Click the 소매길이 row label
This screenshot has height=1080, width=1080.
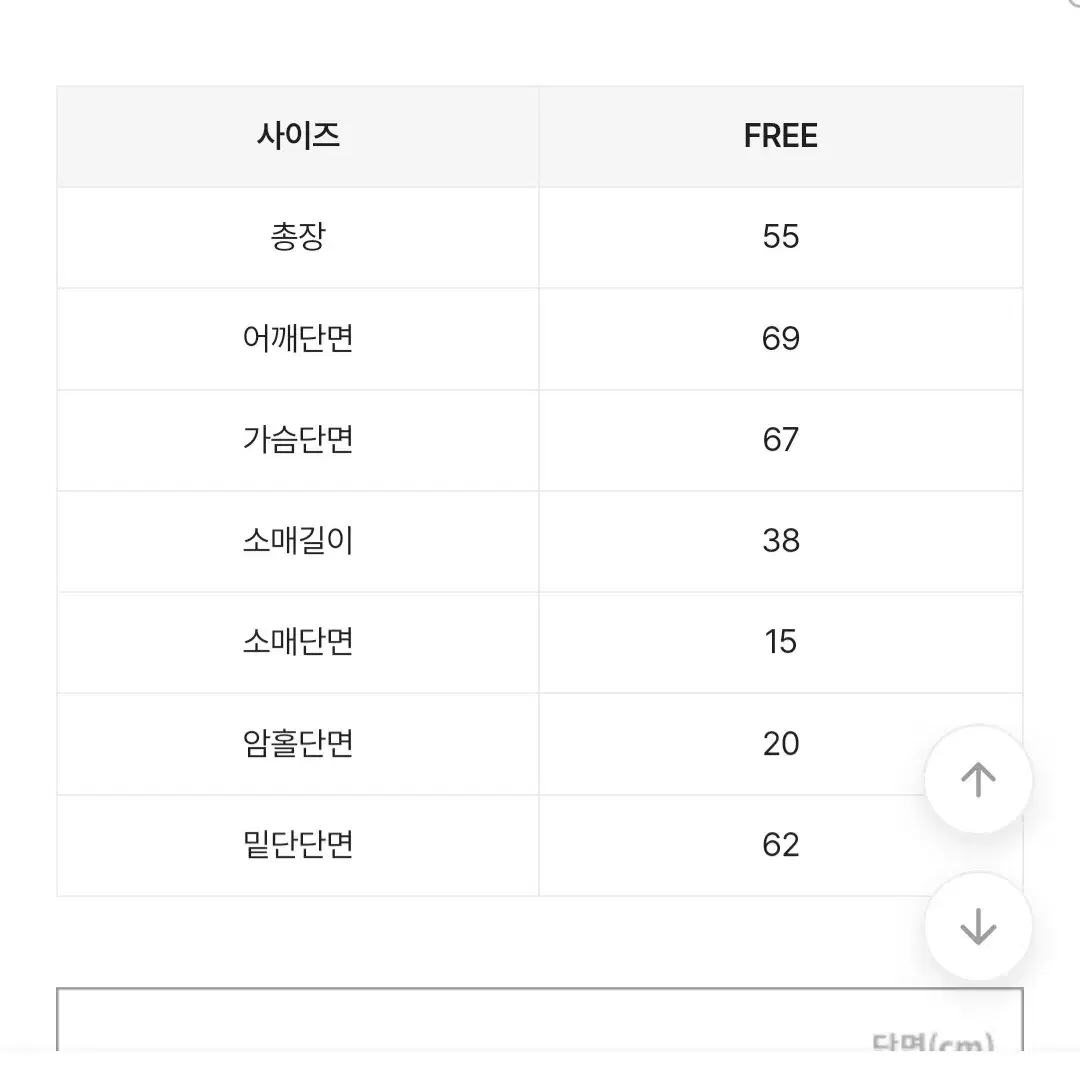pyautogui.click(x=298, y=541)
